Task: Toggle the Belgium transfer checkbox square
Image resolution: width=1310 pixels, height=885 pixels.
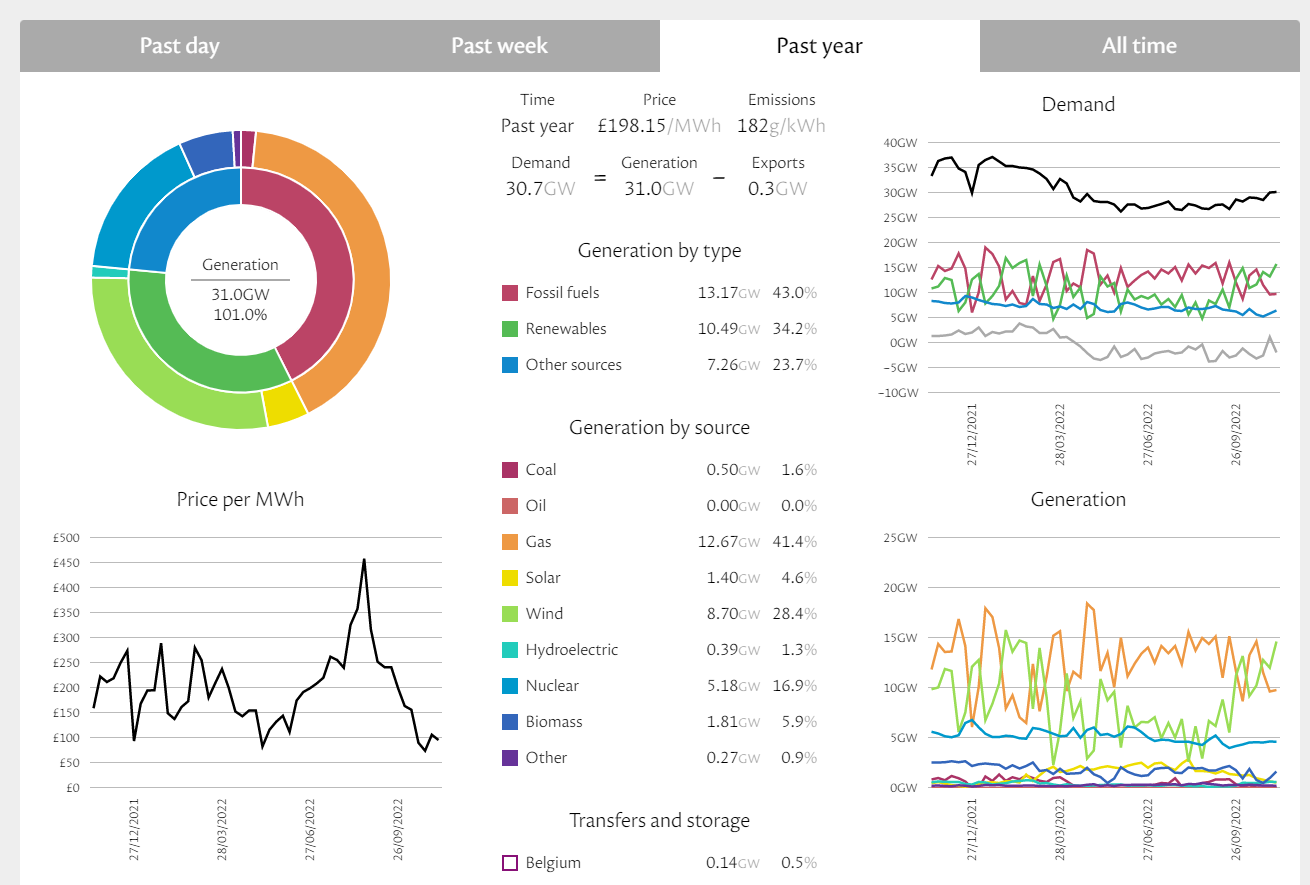Action: pos(510,863)
